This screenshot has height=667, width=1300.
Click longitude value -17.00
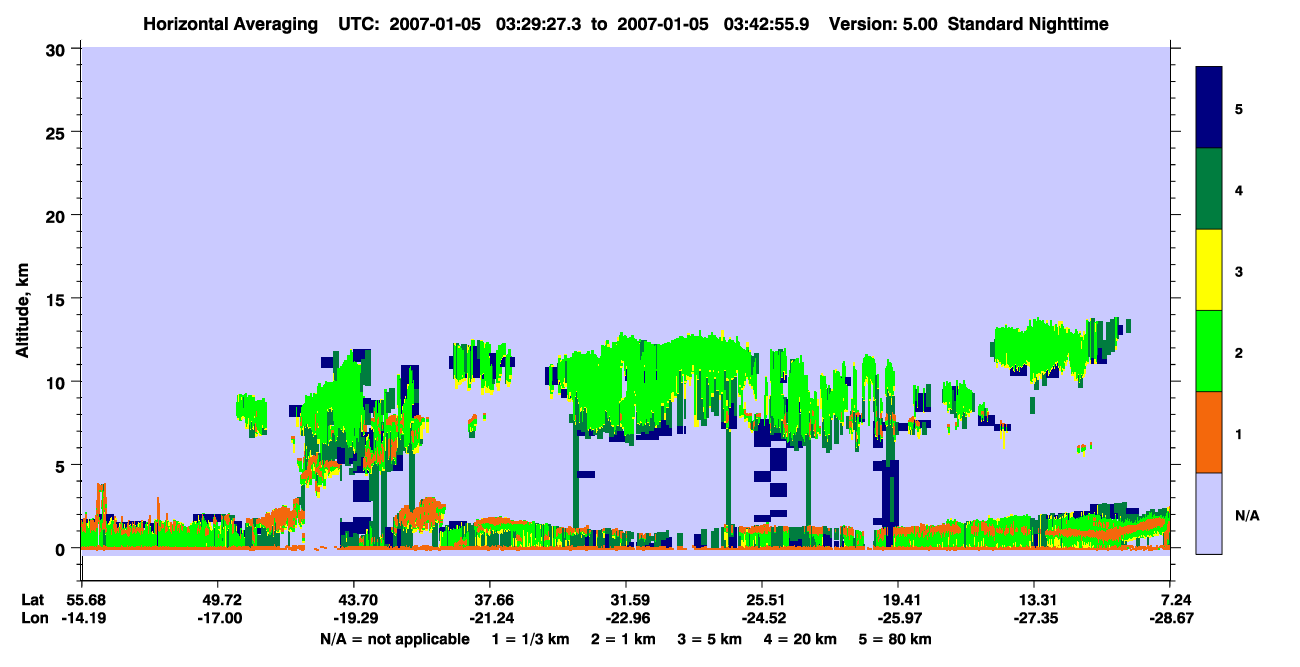[x=218, y=619]
